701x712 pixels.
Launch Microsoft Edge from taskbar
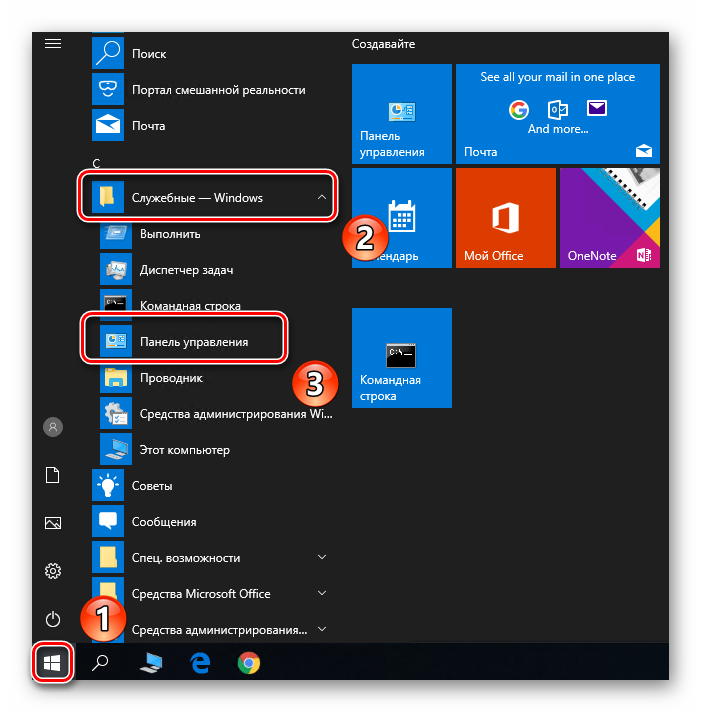tap(200, 663)
